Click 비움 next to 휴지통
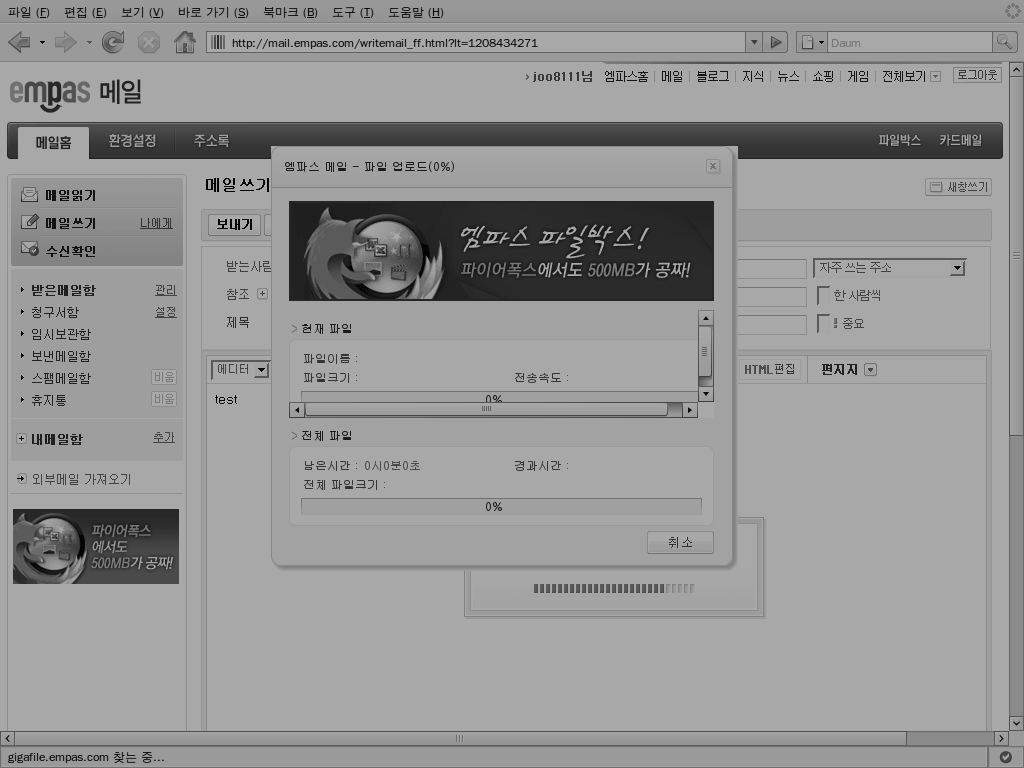This screenshot has width=1024, height=768. click(164, 399)
